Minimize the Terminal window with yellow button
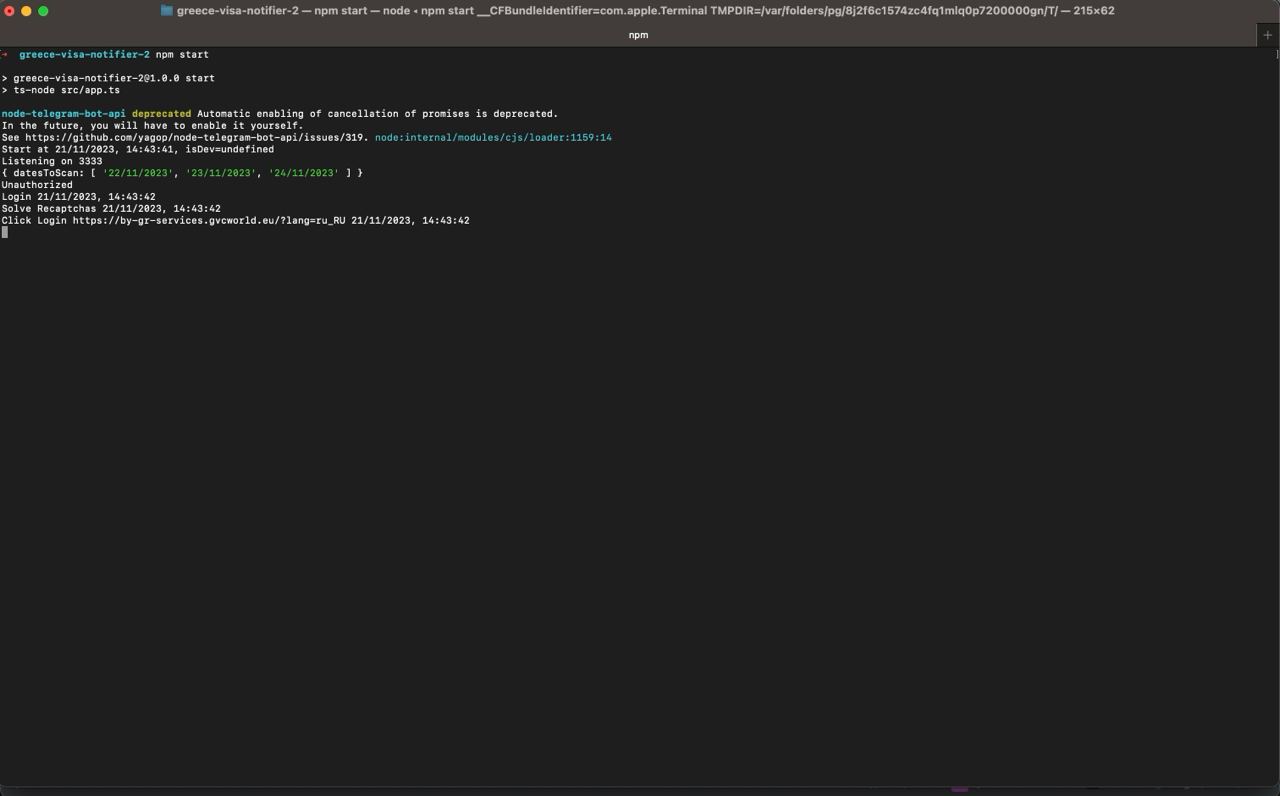The height and width of the screenshot is (796, 1280). pos(27,11)
